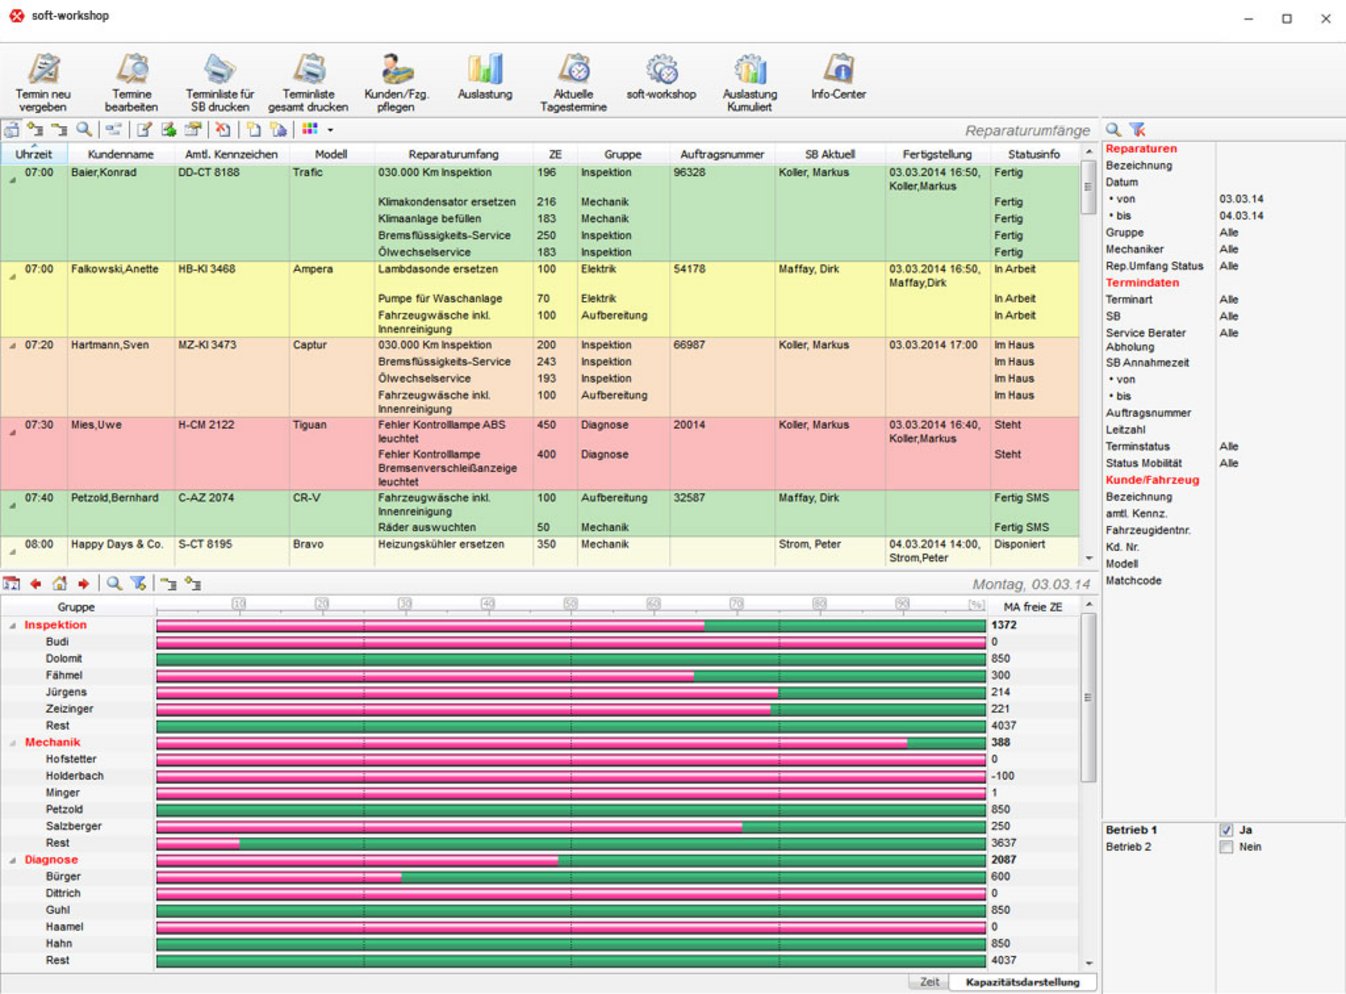1346x994 pixels.
Task: Click Auslastung Kumuliert icon
Action: point(750,70)
